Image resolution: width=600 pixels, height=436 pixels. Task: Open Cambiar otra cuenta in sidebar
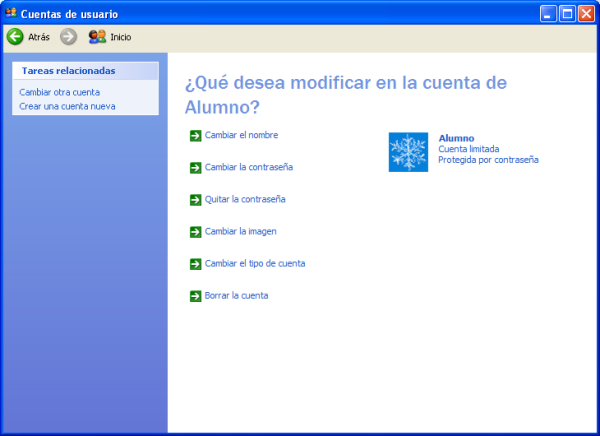pos(59,92)
